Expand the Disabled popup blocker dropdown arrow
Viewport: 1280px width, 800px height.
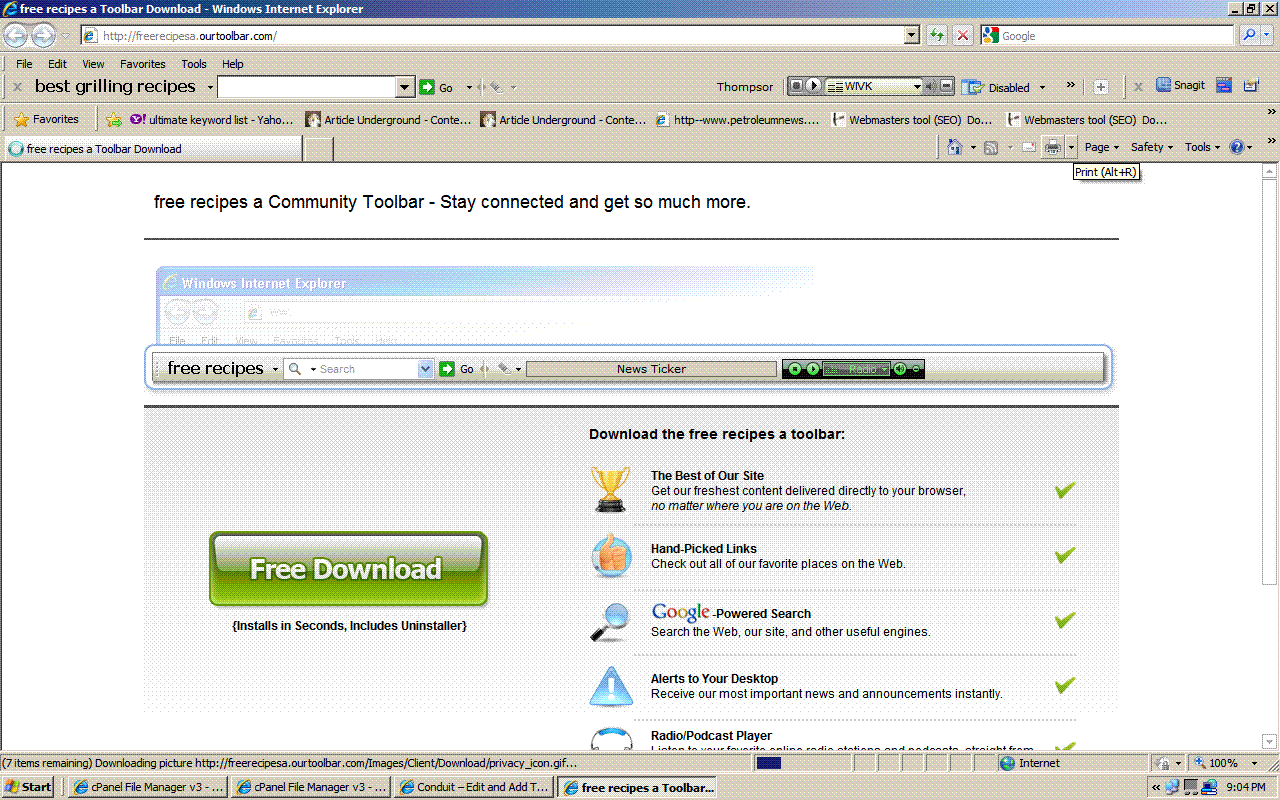[x=1042, y=88]
